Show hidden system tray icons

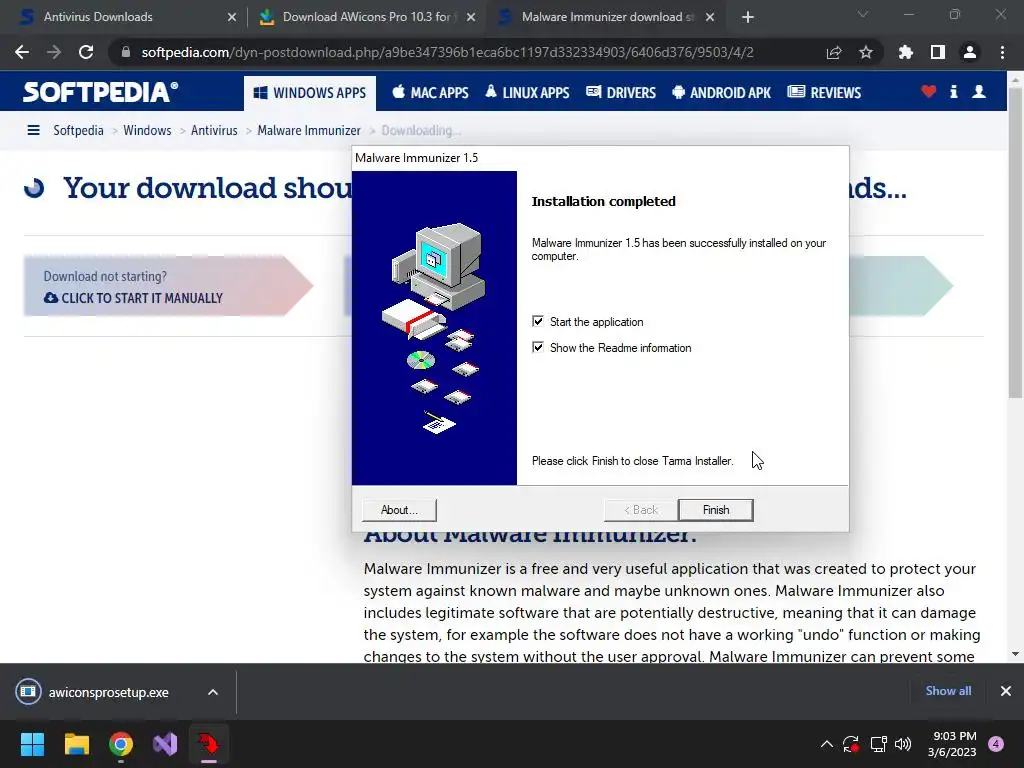[827, 744]
